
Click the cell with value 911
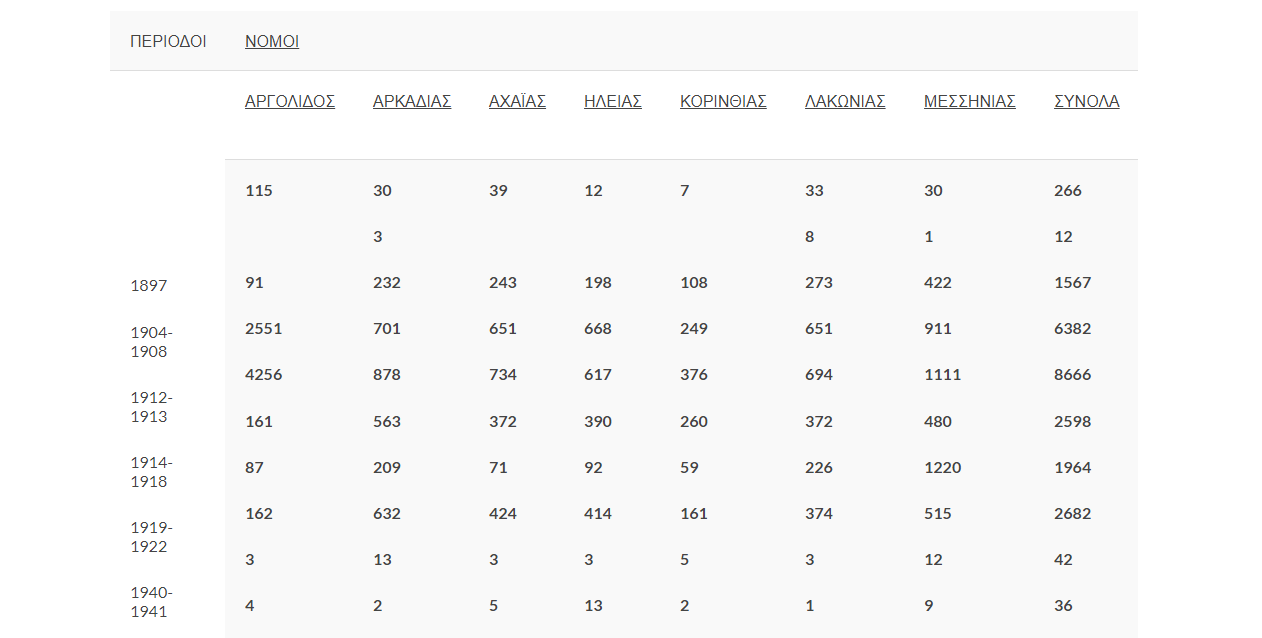[938, 329]
